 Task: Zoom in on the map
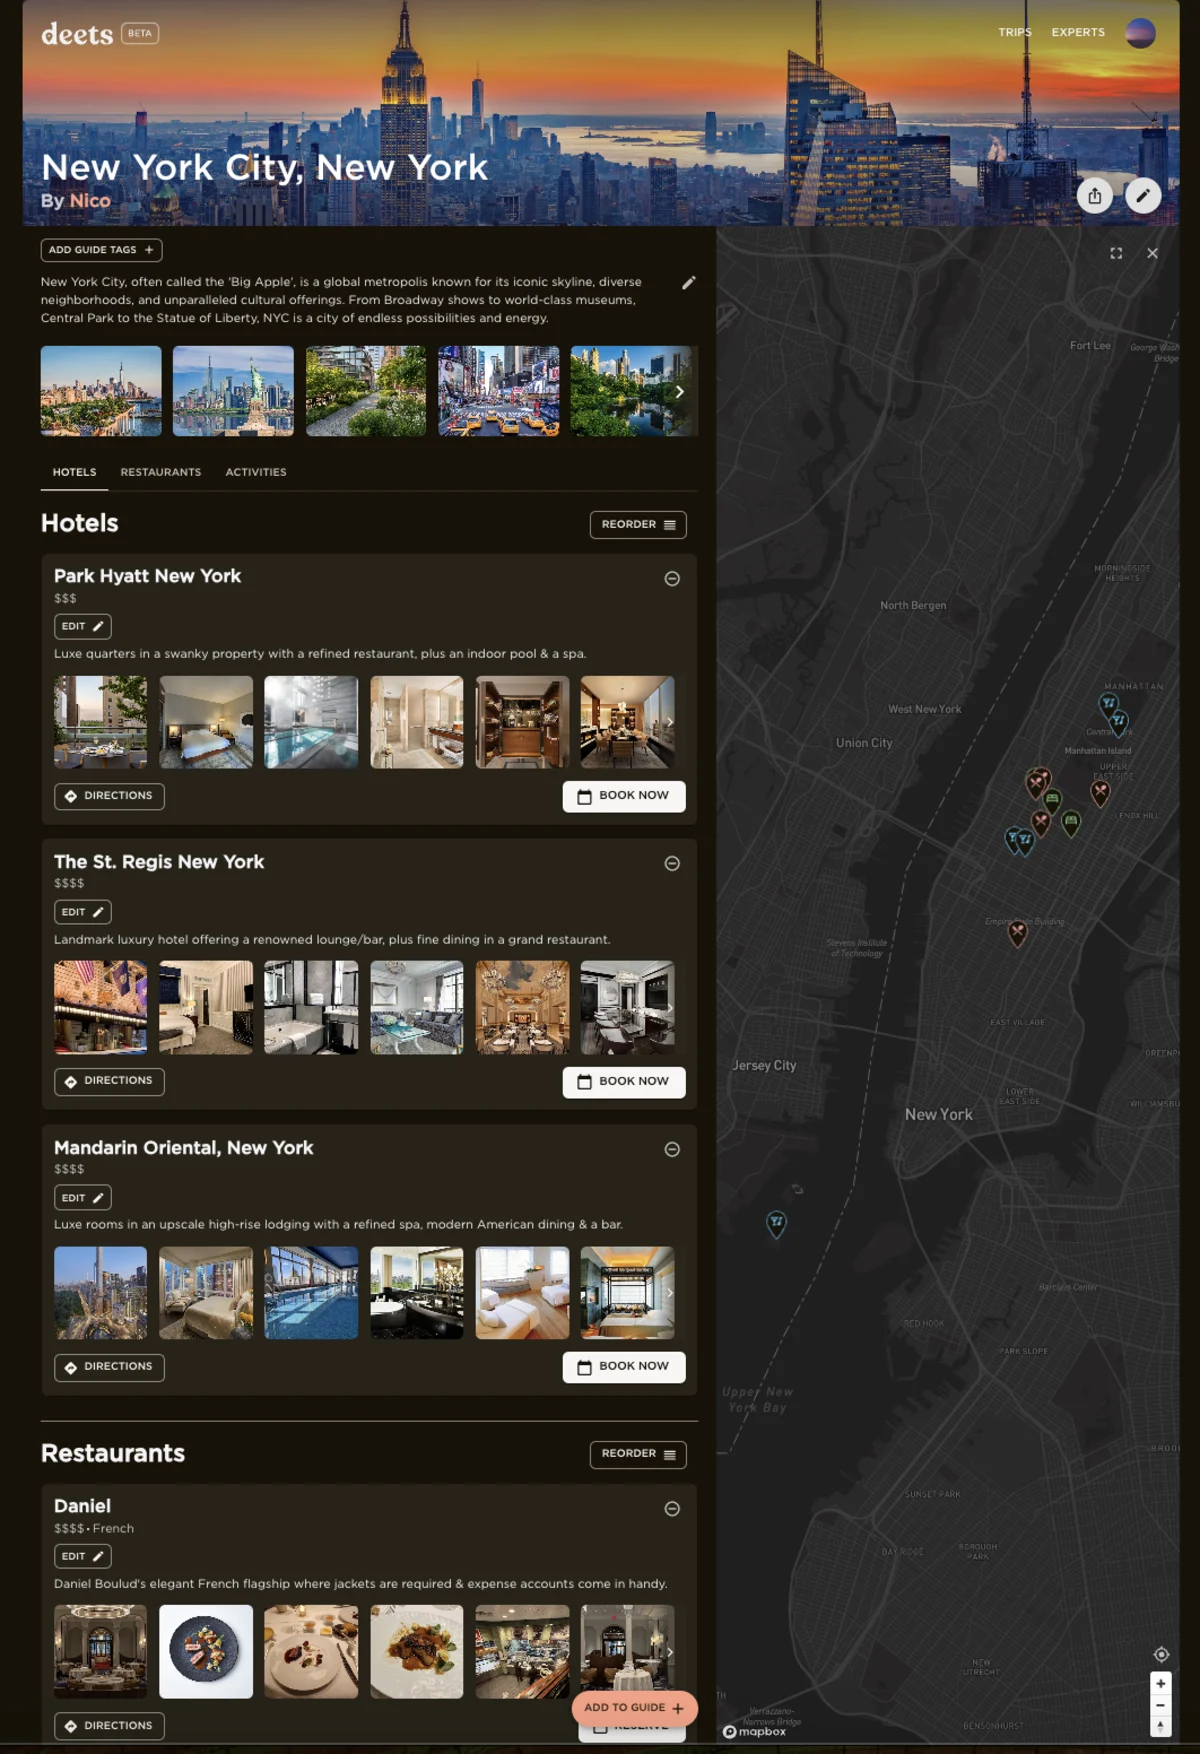pos(1161,1683)
